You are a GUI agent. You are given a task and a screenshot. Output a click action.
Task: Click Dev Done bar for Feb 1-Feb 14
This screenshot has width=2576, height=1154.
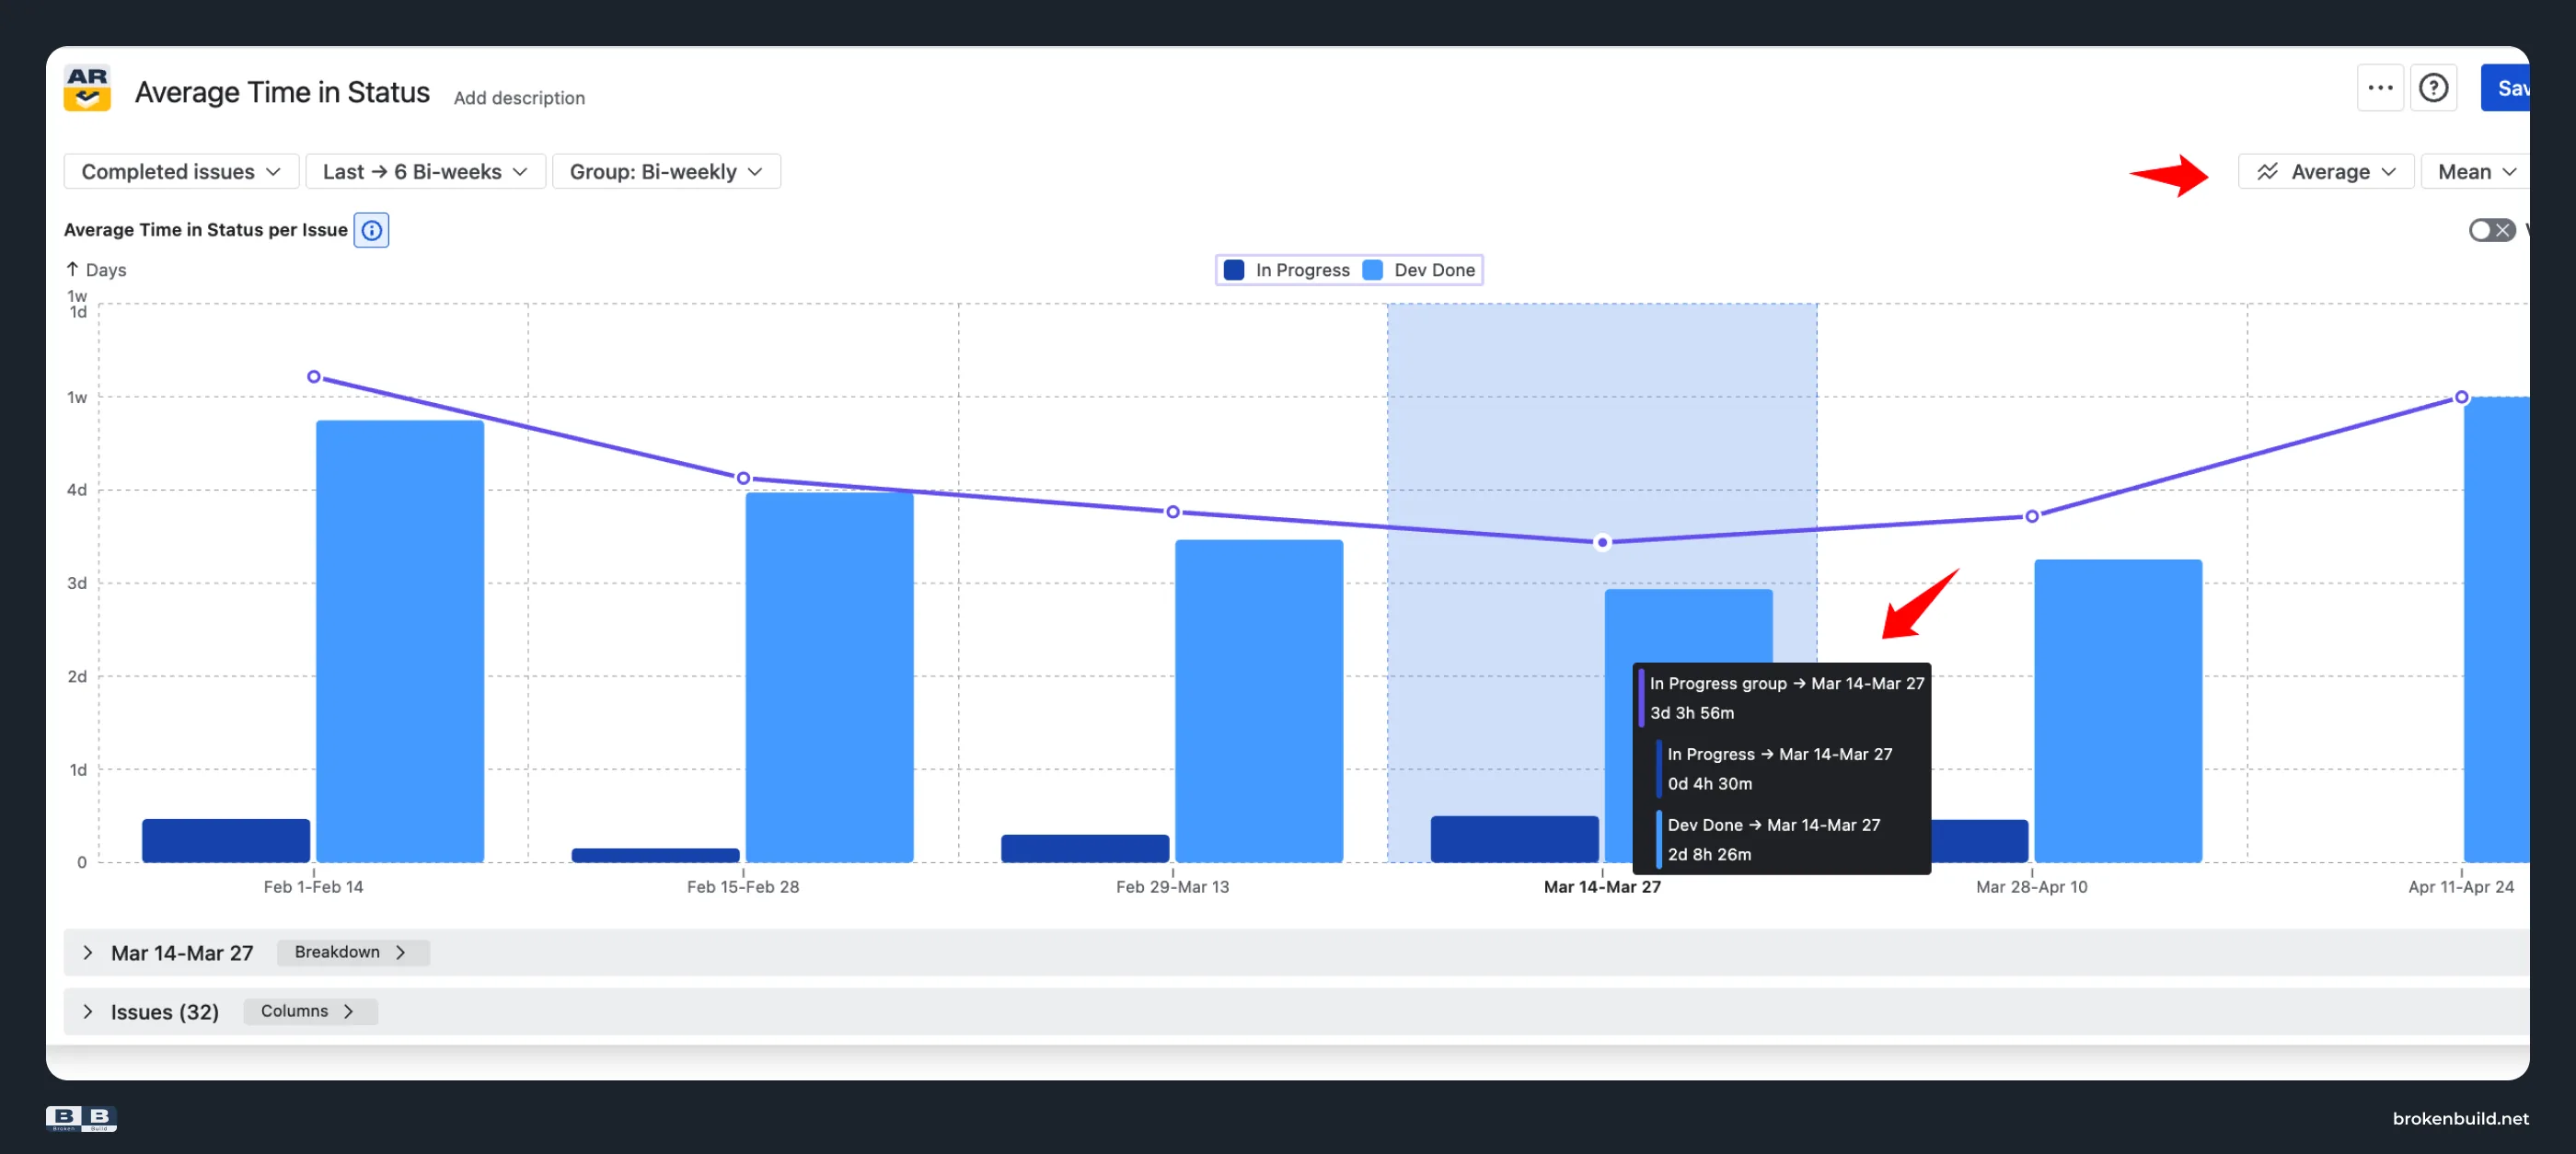(x=400, y=641)
